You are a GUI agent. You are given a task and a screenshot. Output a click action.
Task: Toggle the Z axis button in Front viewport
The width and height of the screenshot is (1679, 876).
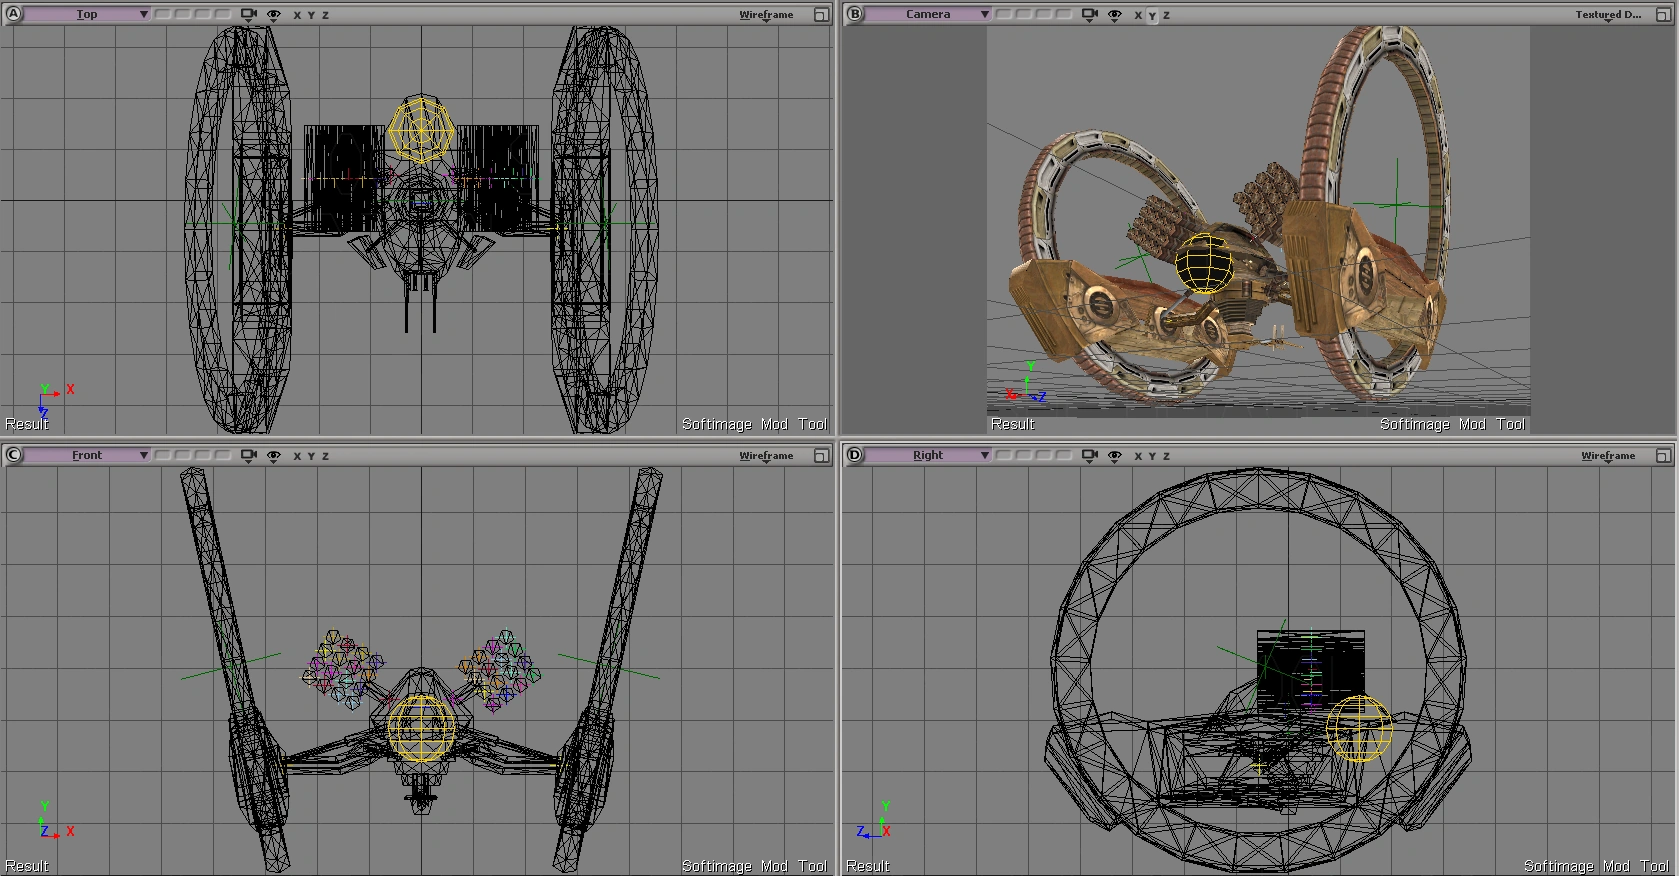point(325,457)
